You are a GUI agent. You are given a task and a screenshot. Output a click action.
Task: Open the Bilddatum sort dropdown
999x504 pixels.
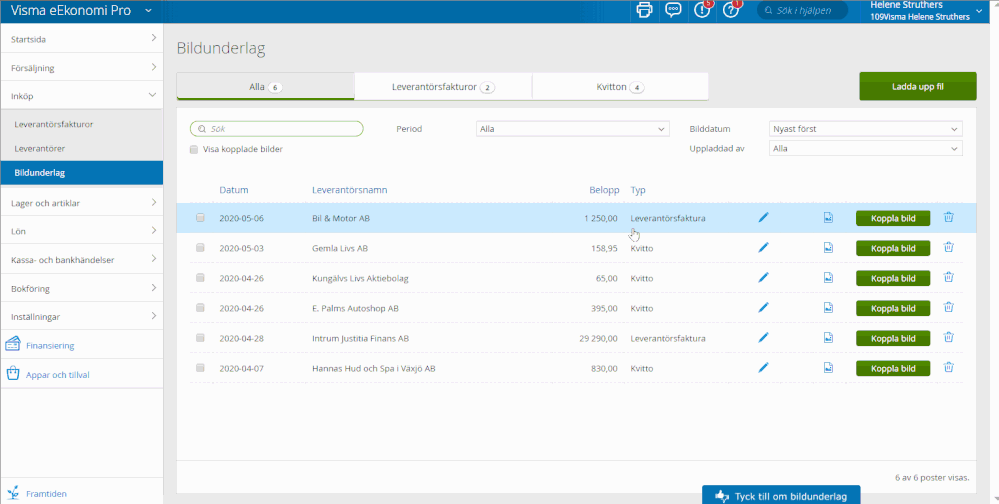pyautogui.click(x=865, y=129)
